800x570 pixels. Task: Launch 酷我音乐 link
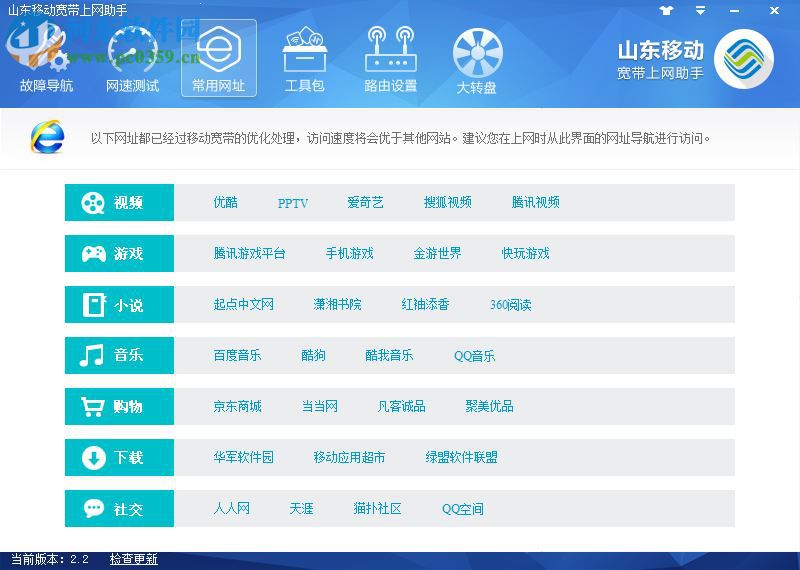[x=389, y=356]
